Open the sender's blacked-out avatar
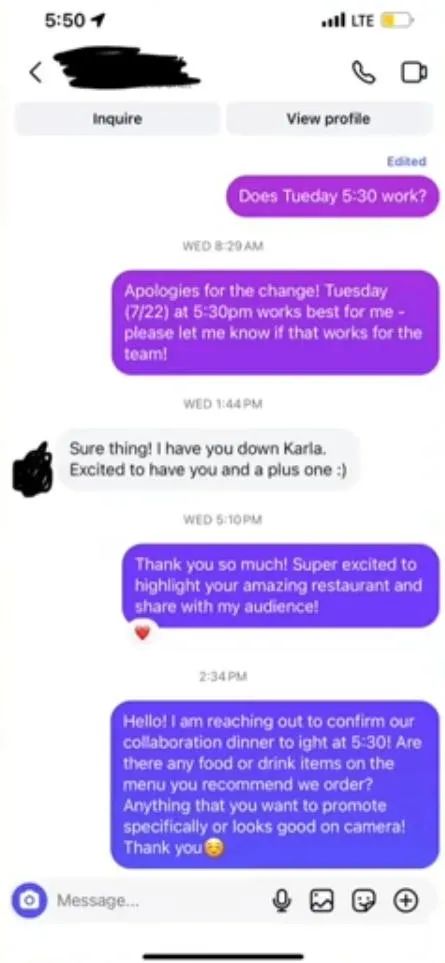The height and width of the screenshot is (963, 445). (31, 468)
